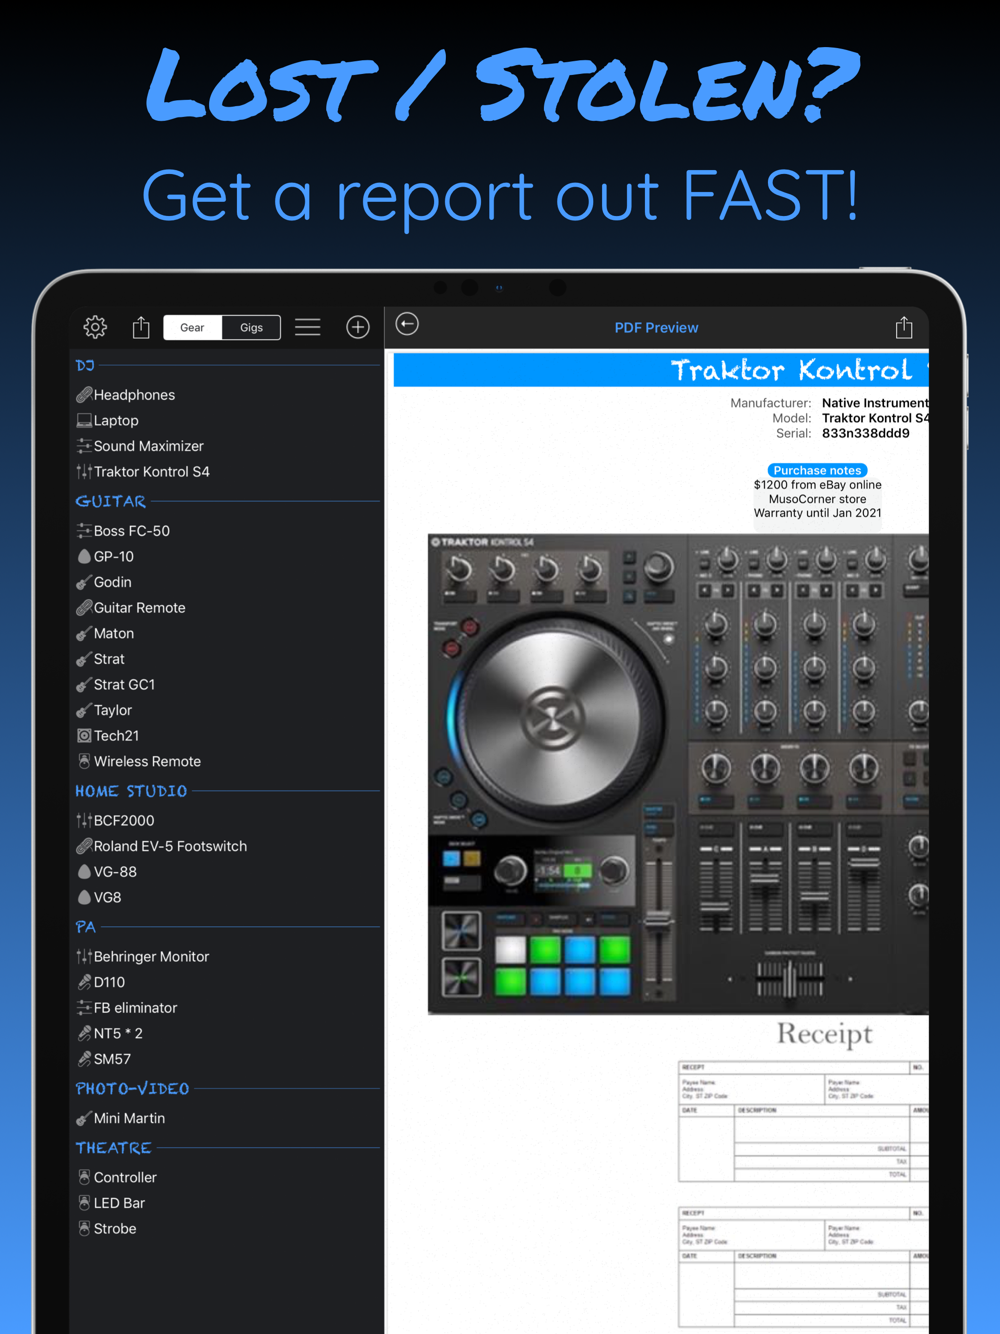Screen dimensions: 1000x1334
Task: Click the VG-88 icon
Action: click(84, 872)
